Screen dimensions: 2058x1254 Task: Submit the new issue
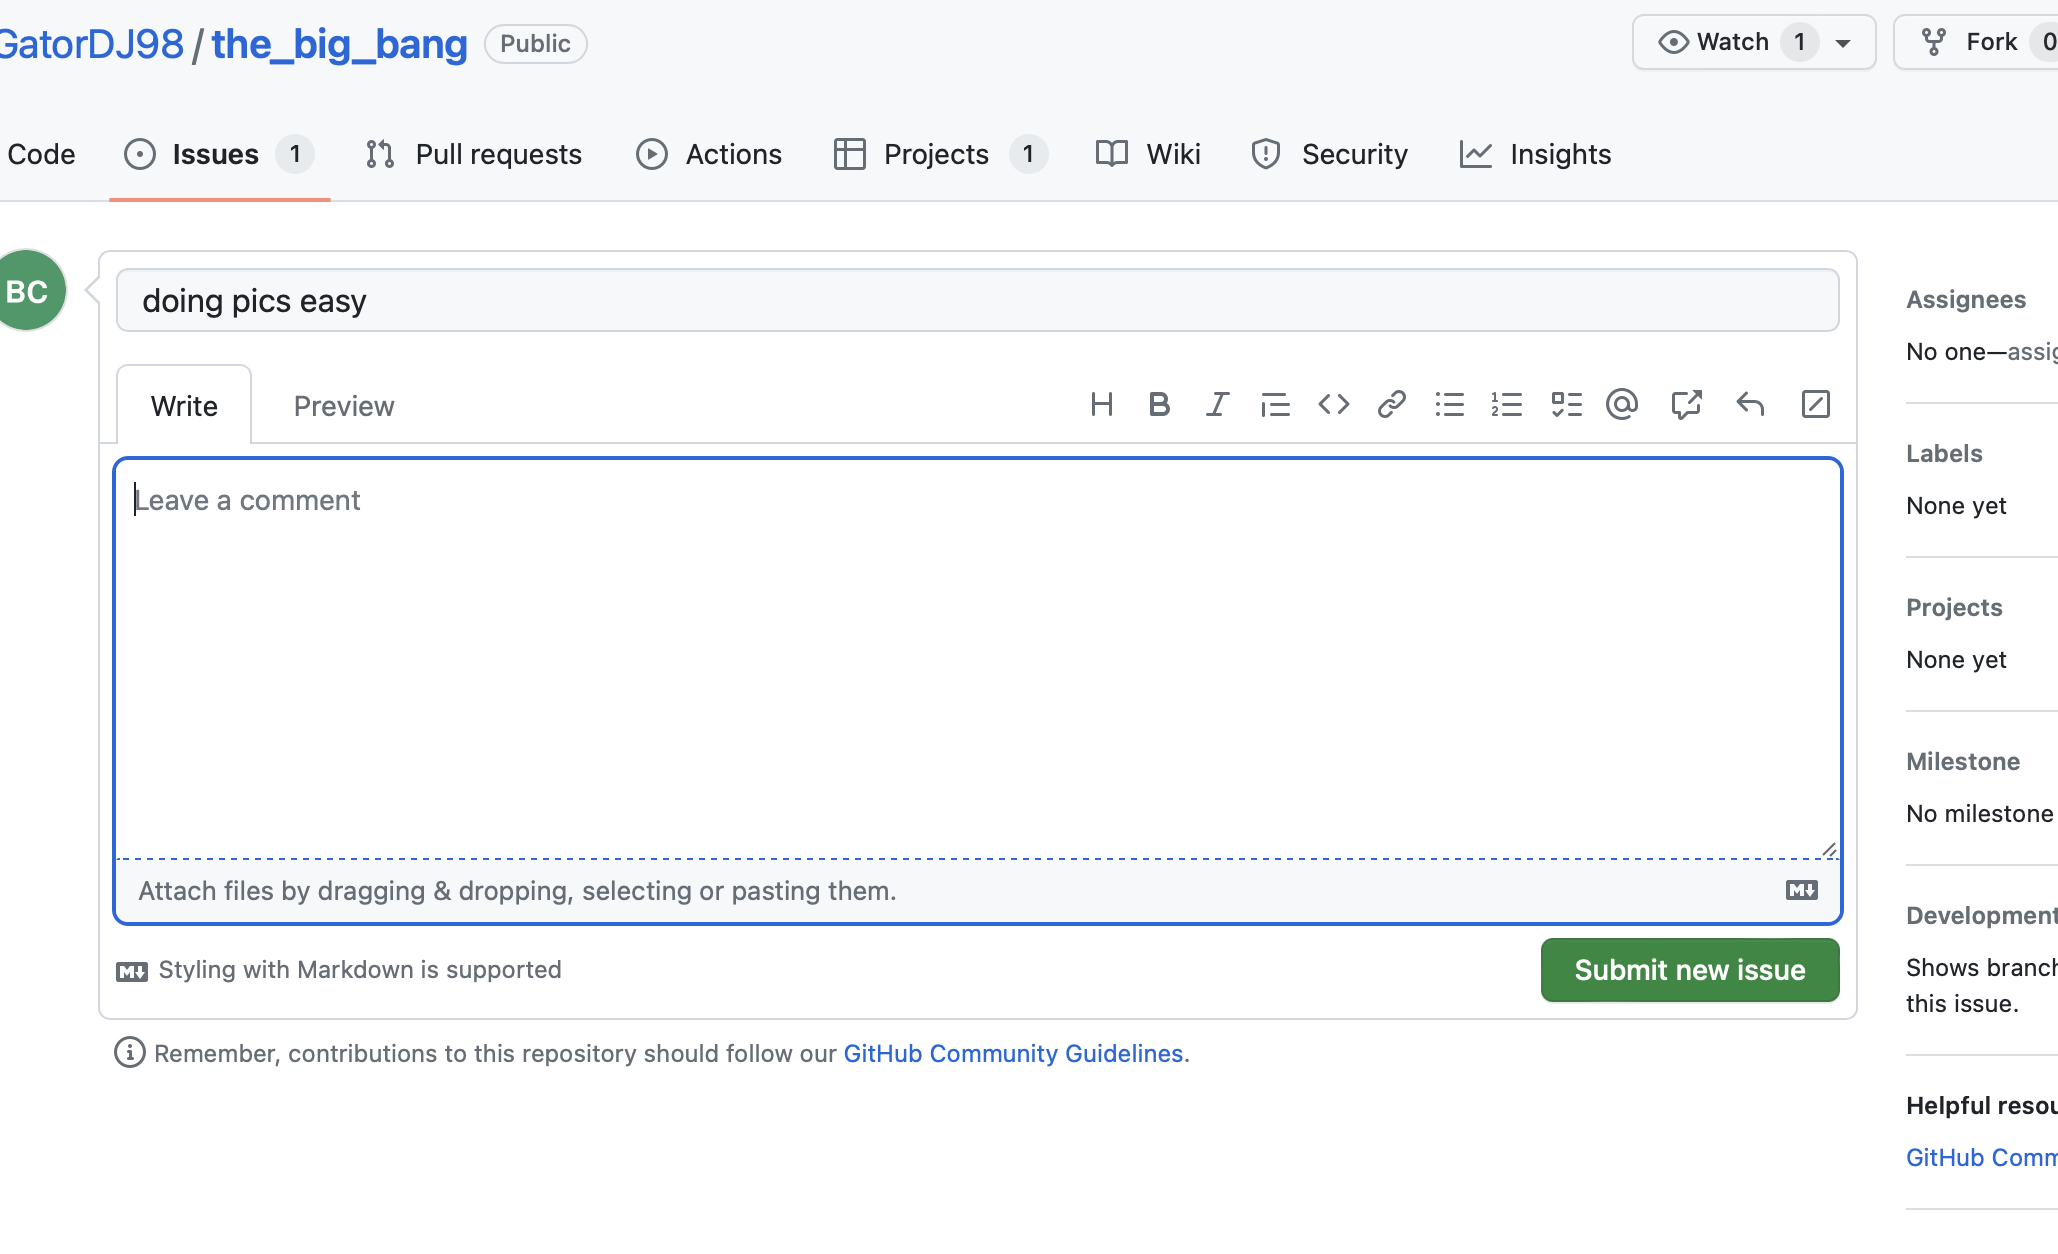(1688, 969)
